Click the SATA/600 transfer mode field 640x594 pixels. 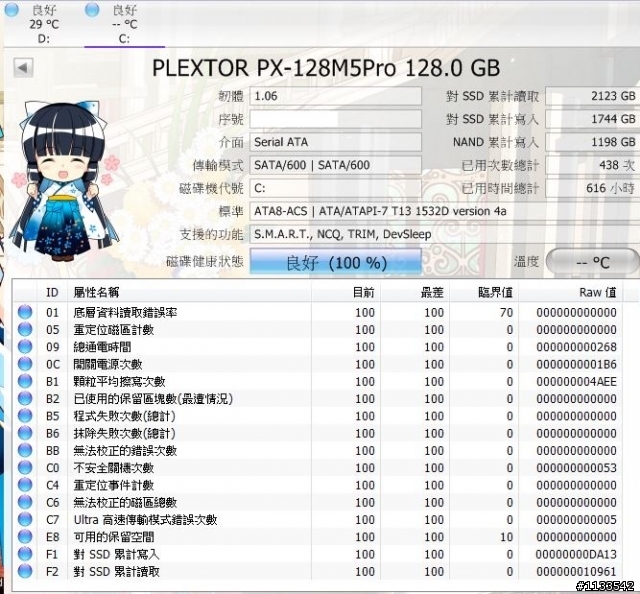point(336,165)
